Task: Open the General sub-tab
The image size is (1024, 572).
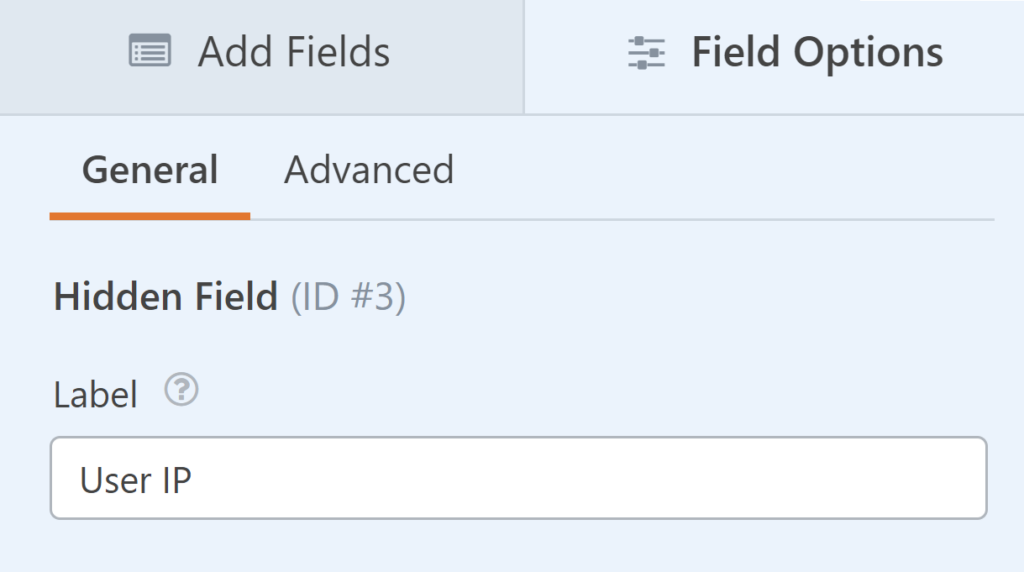Action: [x=150, y=170]
